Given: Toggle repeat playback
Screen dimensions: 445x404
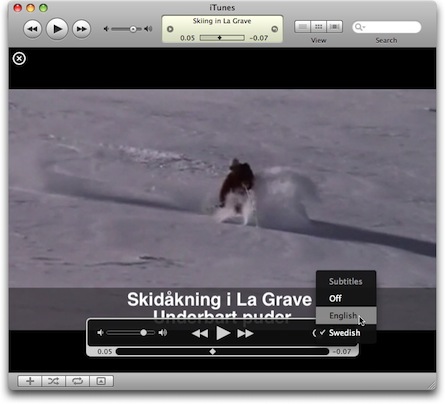Looking at the screenshot, I should [x=77, y=381].
